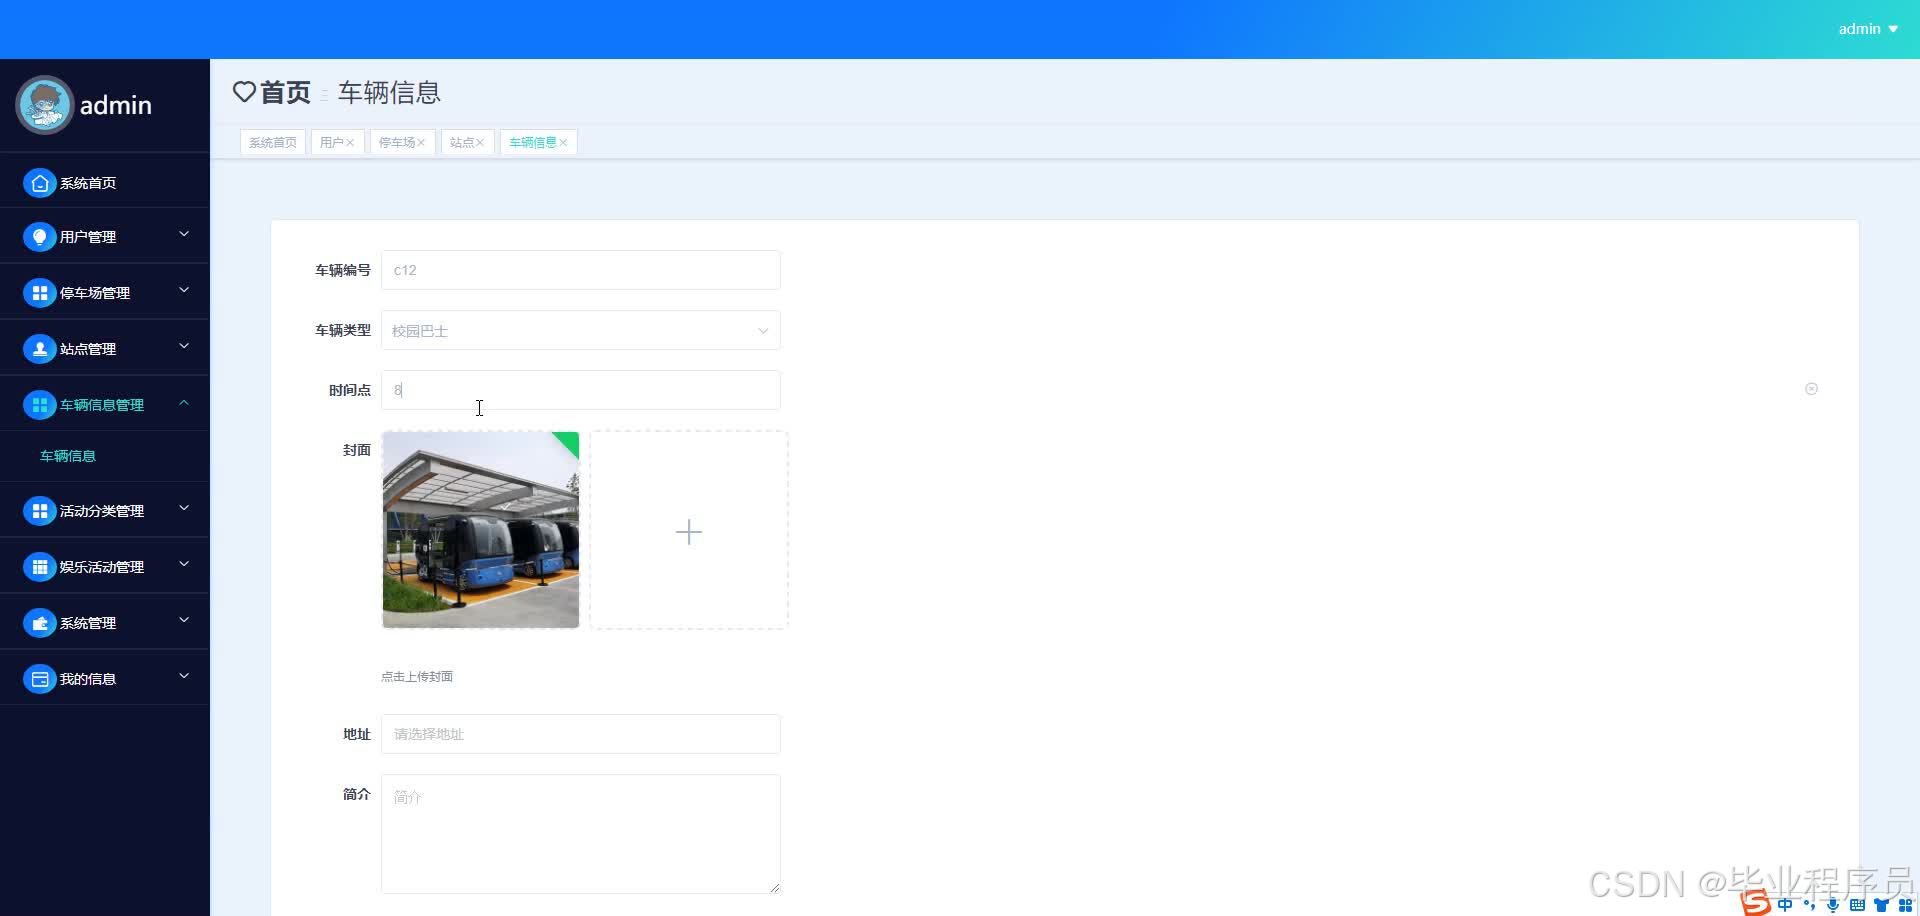
Task: Click the 车辆信息 breadcrumb title
Action: coord(389,93)
